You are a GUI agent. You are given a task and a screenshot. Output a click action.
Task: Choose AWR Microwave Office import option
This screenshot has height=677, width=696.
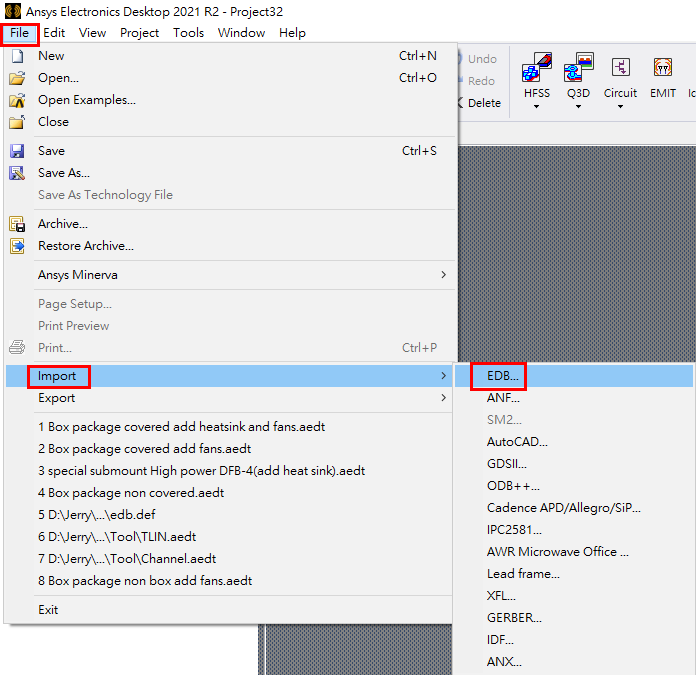[573, 552]
